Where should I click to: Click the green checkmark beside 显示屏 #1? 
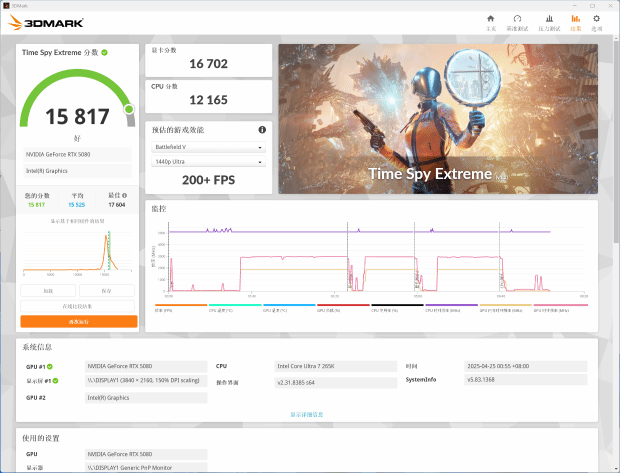click(x=55, y=381)
